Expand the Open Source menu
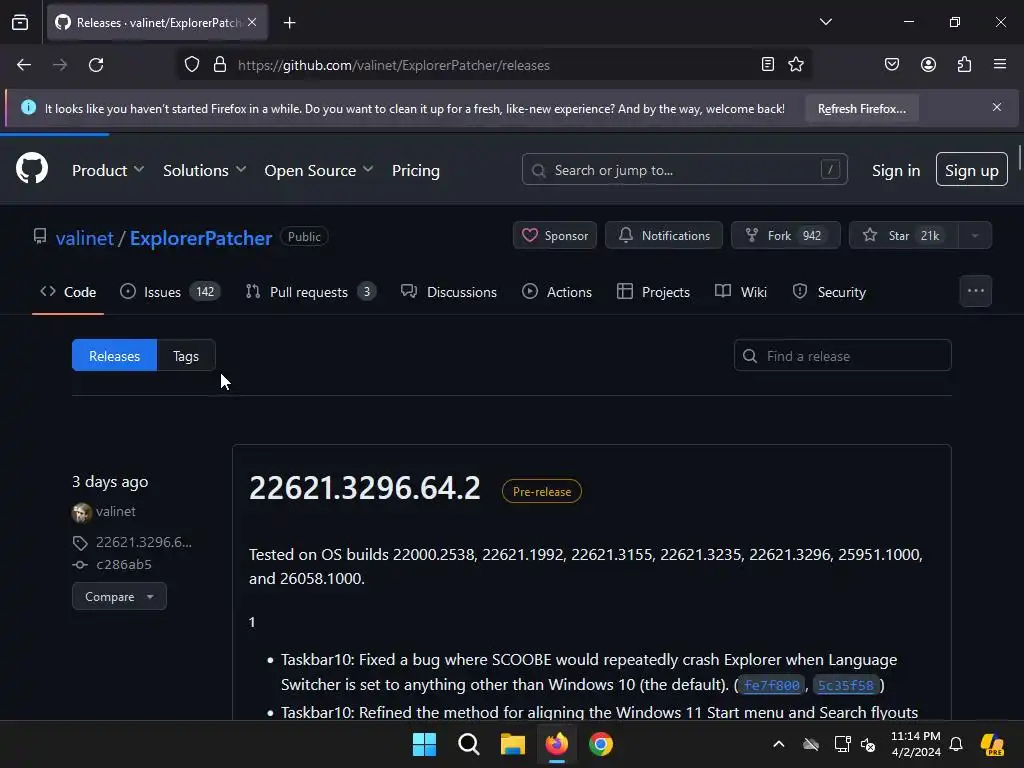This screenshot has width=1024, height=768. (319, 170)
